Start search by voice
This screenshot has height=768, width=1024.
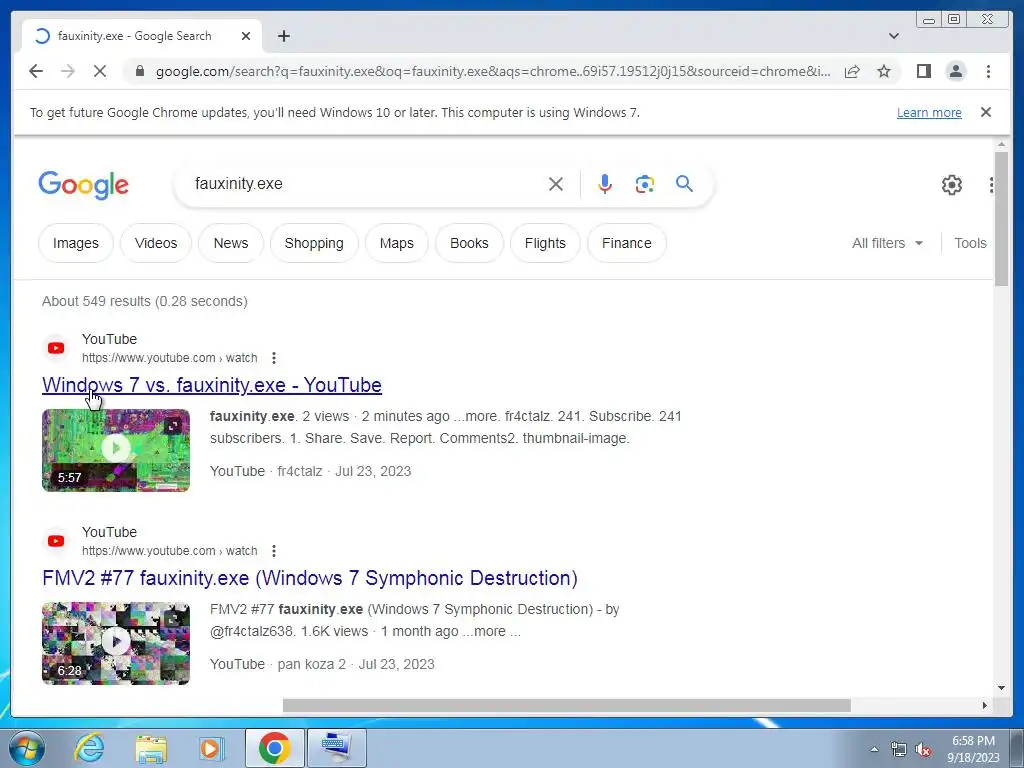pos(605,184)
